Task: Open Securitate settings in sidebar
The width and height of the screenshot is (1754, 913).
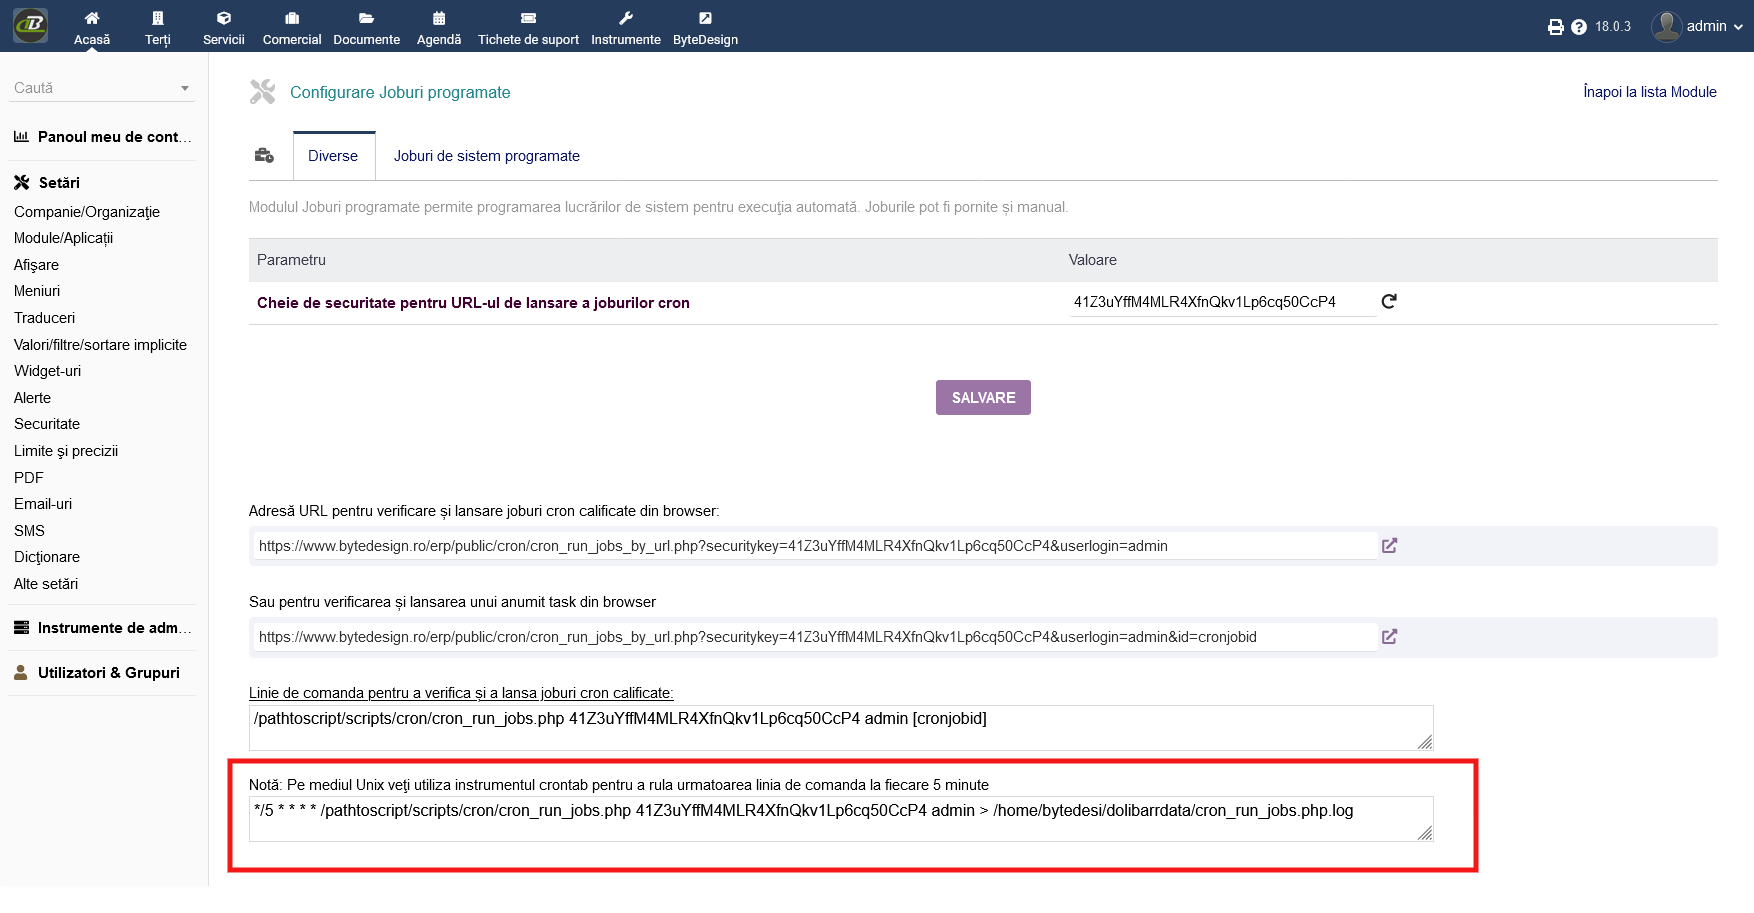Action: (x=47, y=424)
